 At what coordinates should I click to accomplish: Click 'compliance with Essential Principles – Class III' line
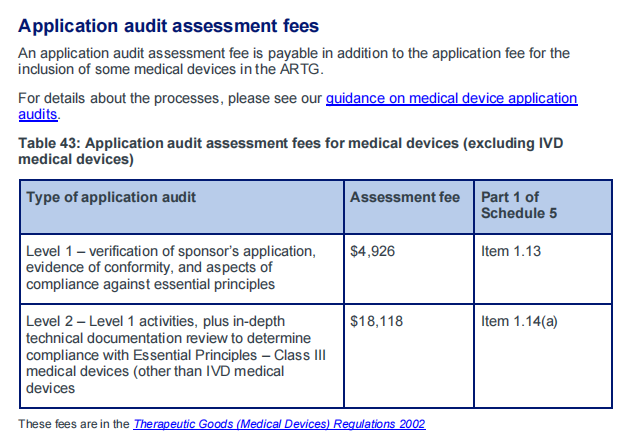pyautogui.click(x=176, y=355)
